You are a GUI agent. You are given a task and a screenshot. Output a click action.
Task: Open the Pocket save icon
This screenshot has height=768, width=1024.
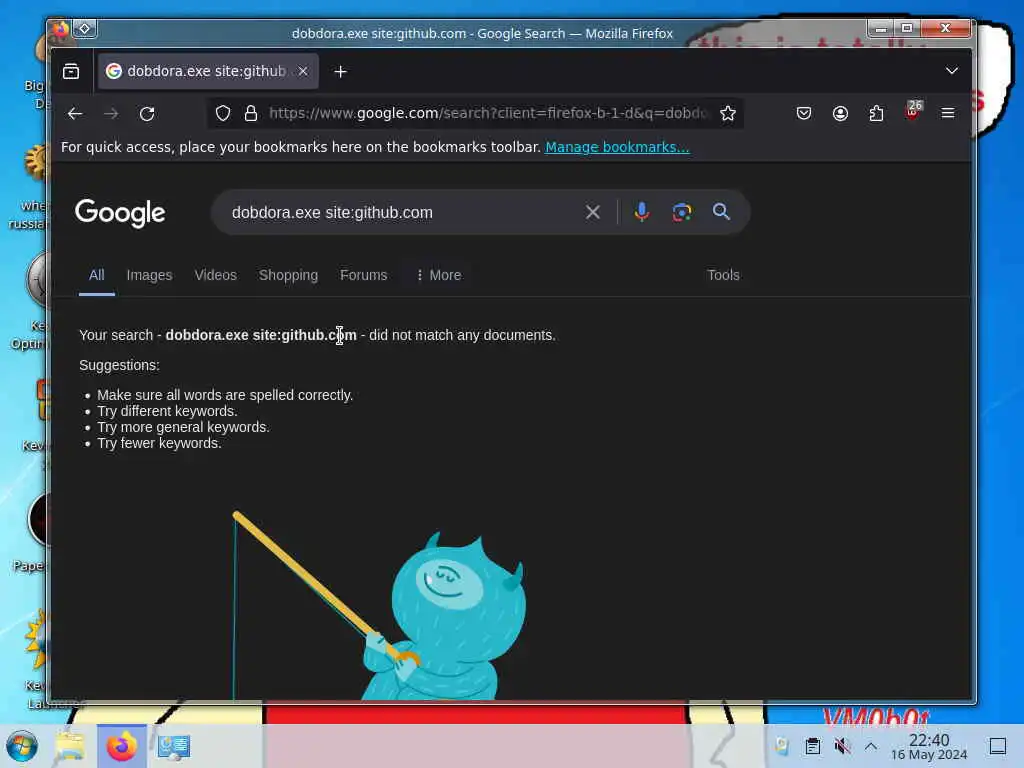point(804,114)
